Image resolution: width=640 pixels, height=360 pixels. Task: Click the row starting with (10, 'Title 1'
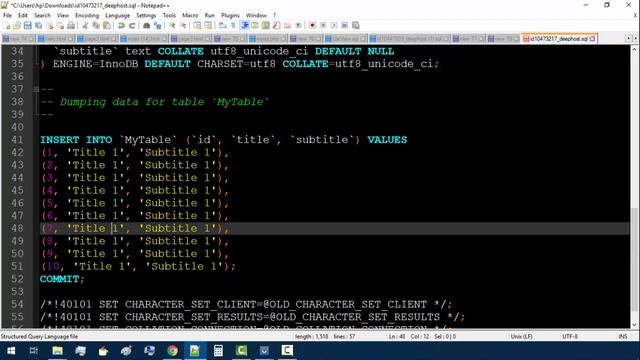138,267
